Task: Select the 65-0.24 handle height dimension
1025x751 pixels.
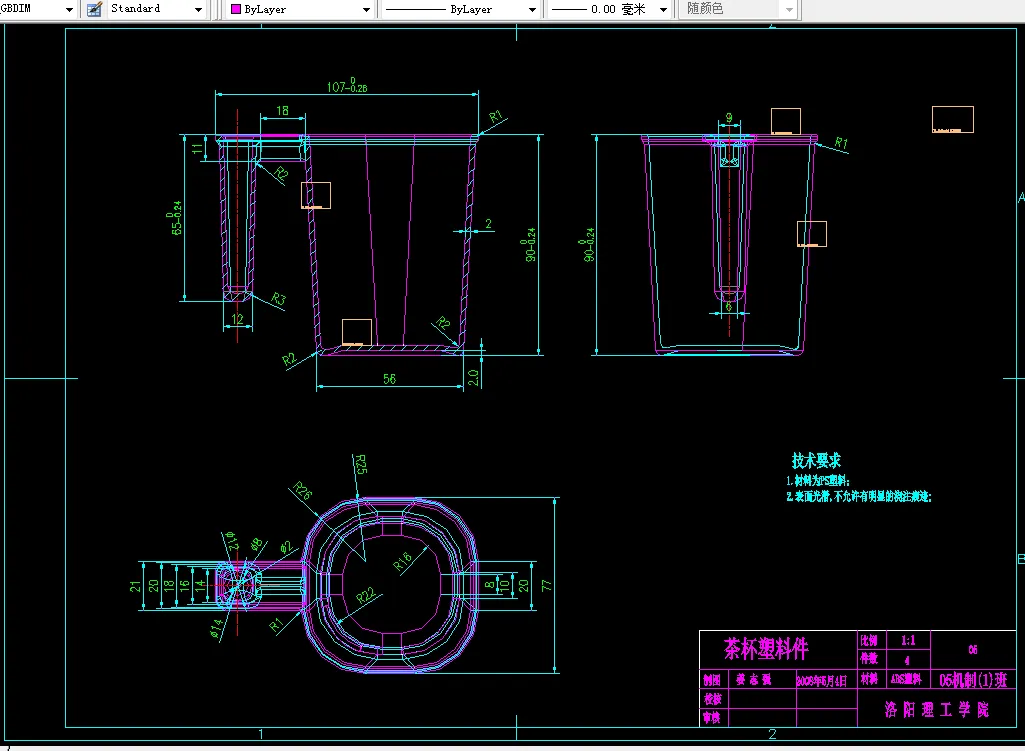Action: pyautogui.click(x=176, y=218)
